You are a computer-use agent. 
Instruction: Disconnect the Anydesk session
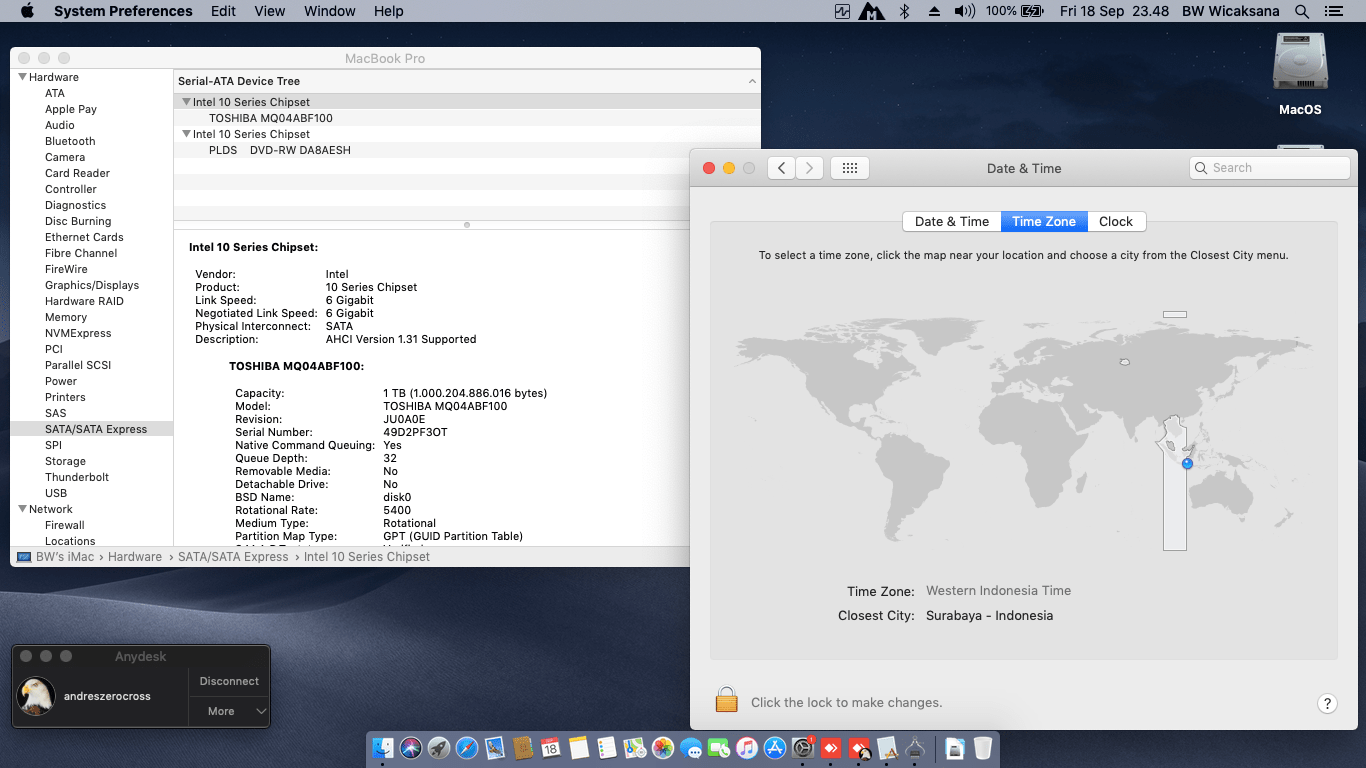pyautogui.click(x=229, y=681)
